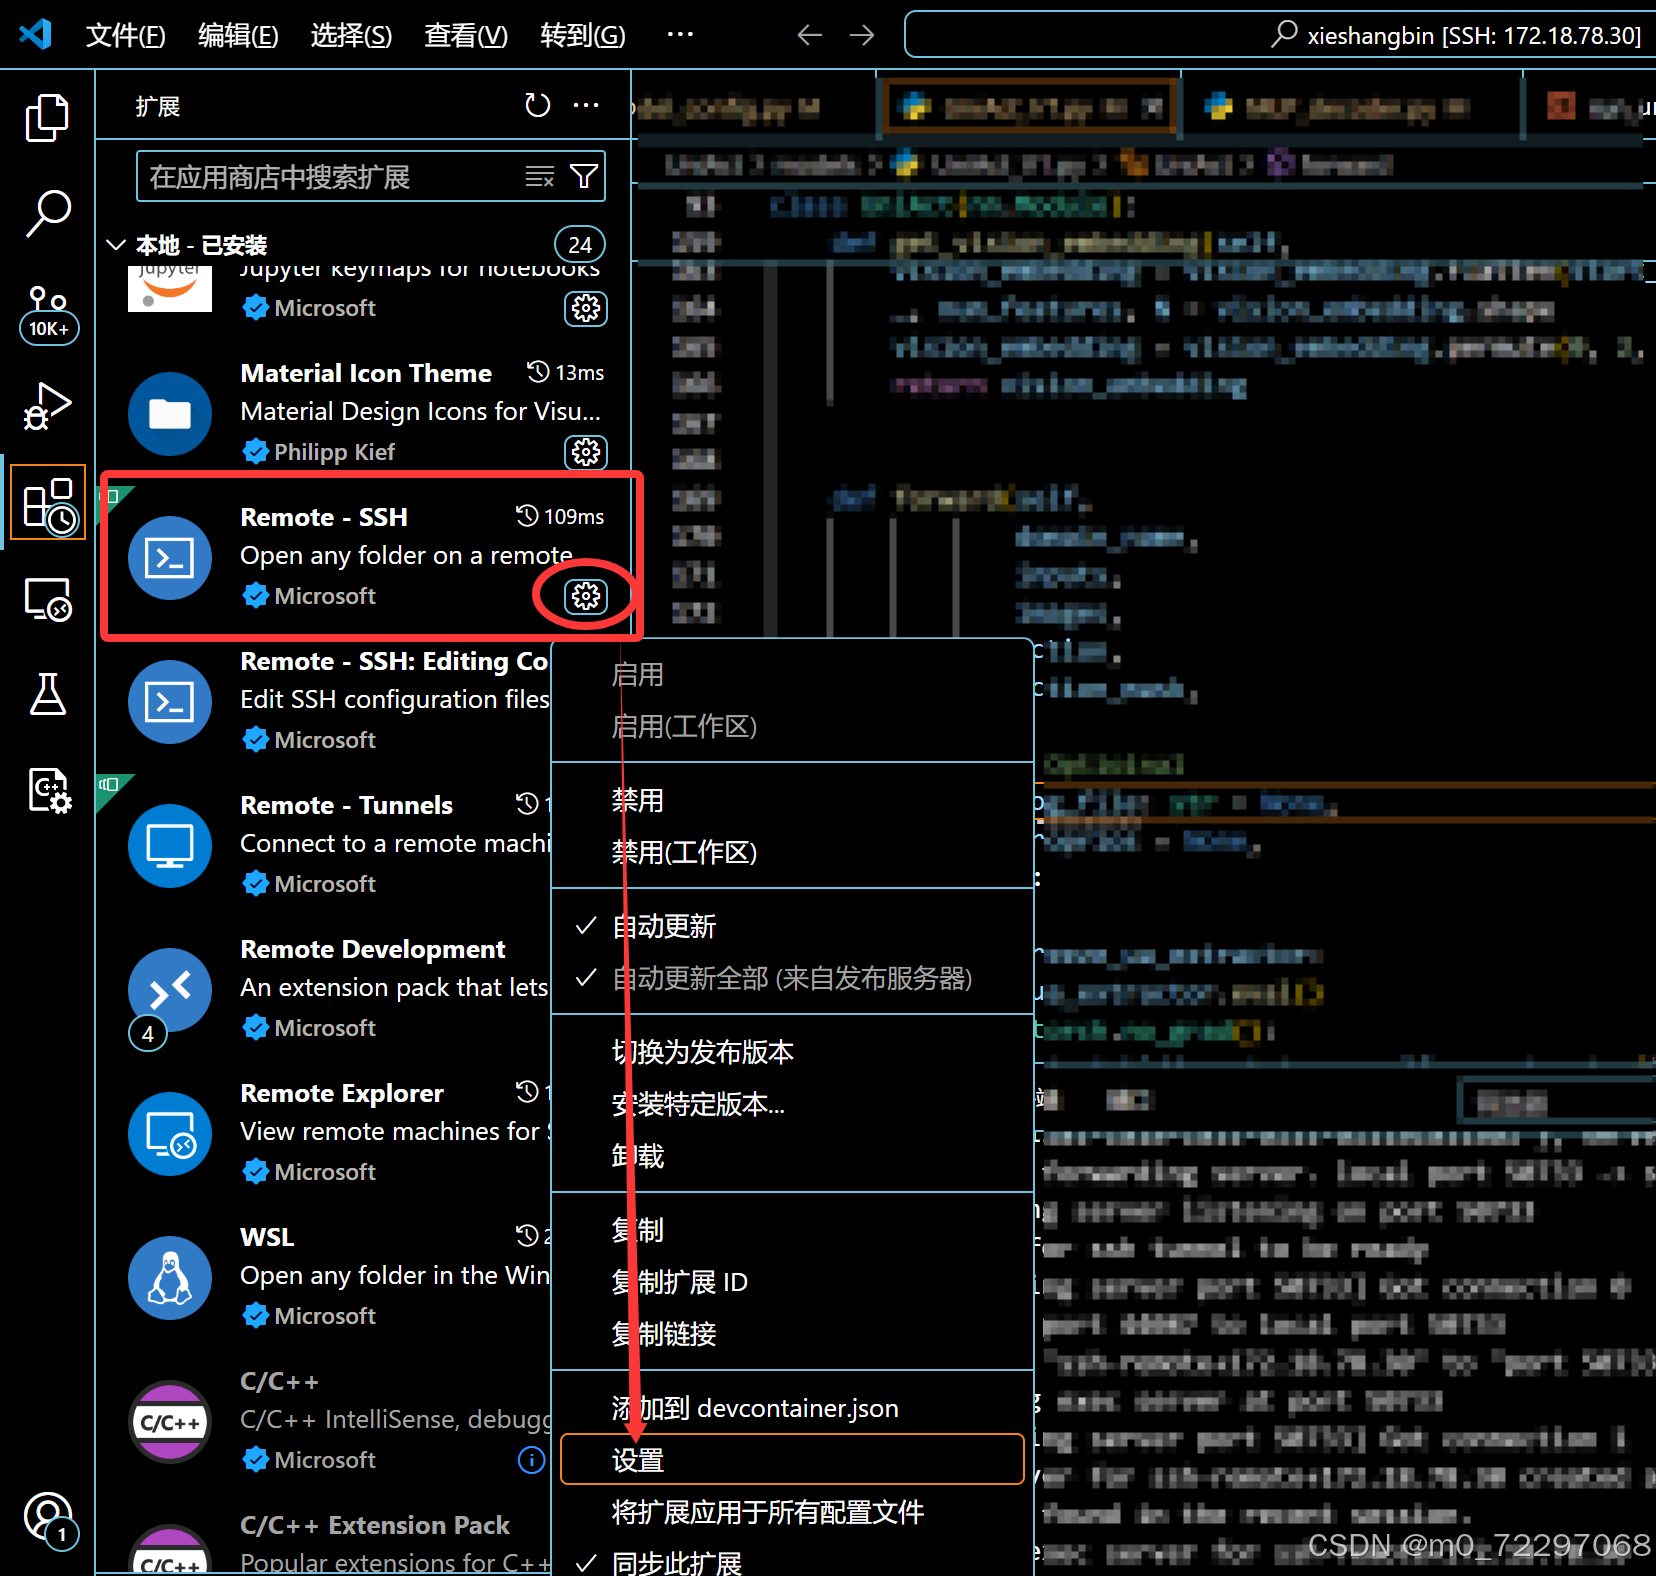This screenshot has height=1576, width=1656.
Task: Open extensions panel more actions menu
Action: (586, 105)
